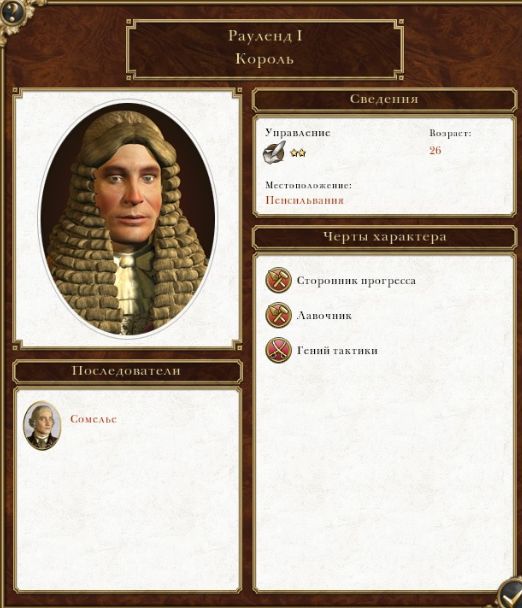The width and height of the screenshot is (522, 608).
Task: Click the Черты характера section header
Action: tap(384, 237)
